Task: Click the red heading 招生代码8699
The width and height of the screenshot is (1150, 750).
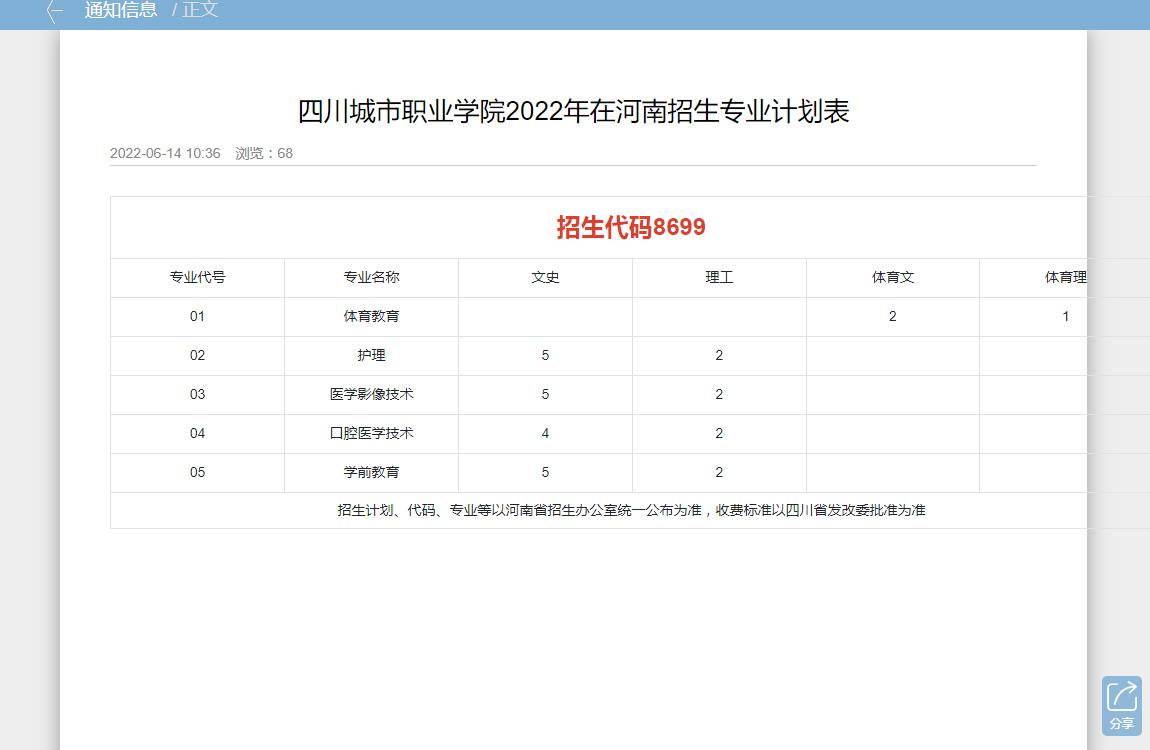Action: (x=631, y=227)
